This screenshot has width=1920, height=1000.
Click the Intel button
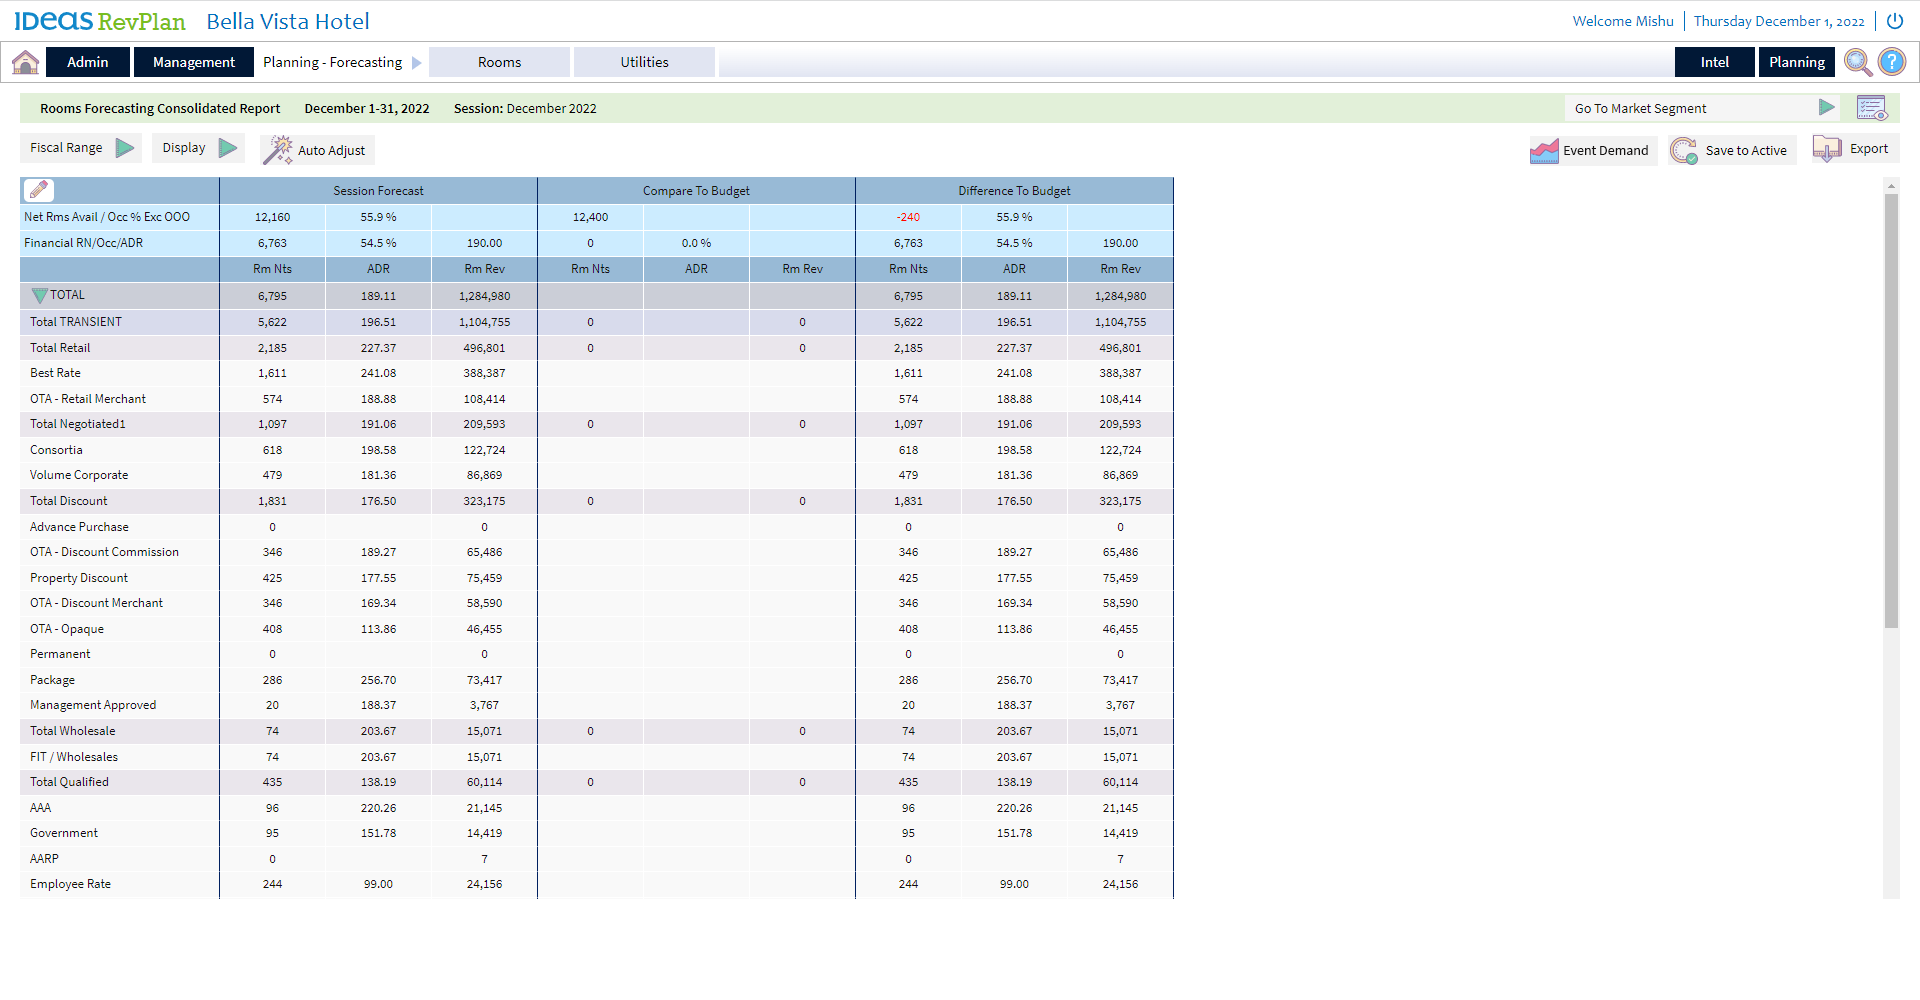pyautogui.click(x=1714, y=62)
